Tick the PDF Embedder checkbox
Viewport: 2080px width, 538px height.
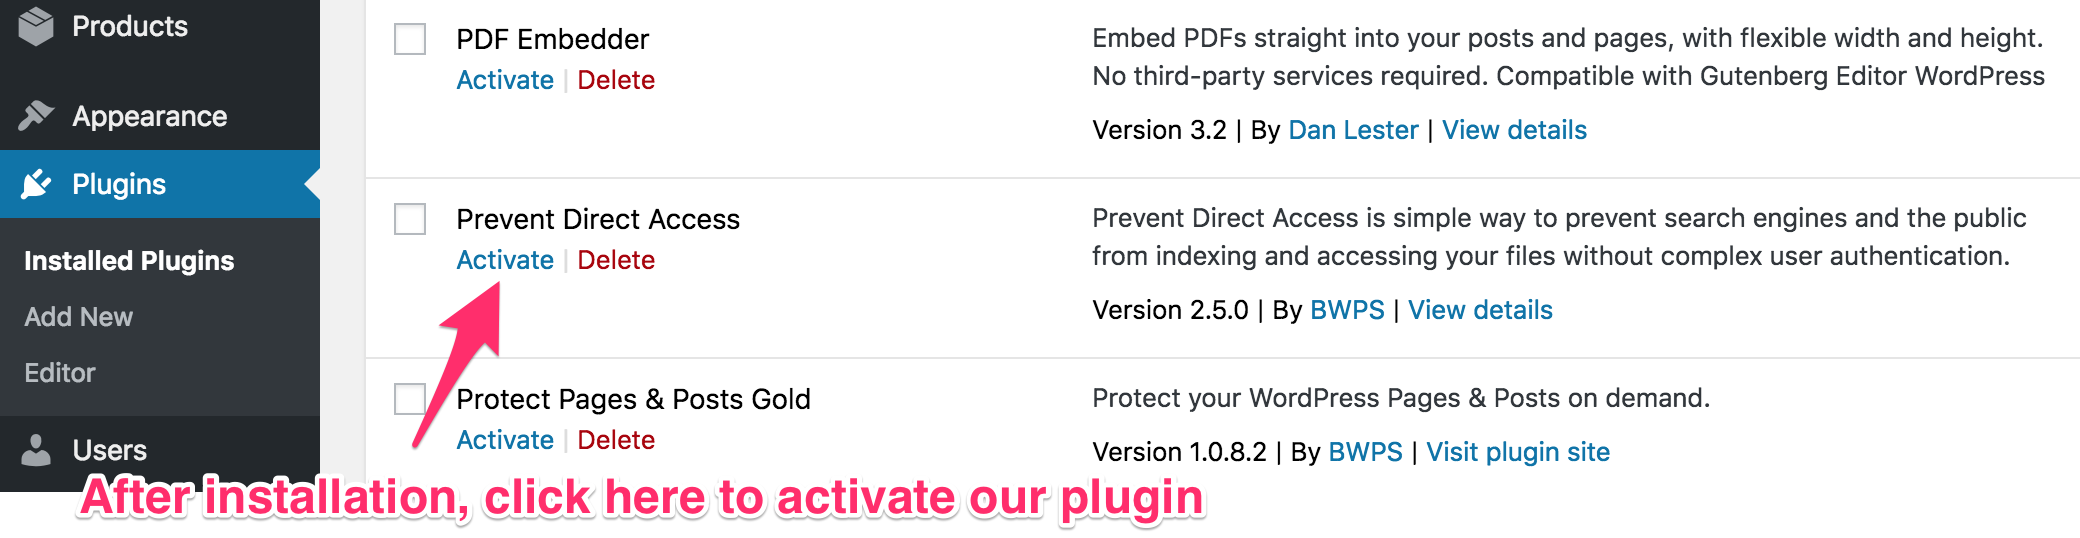point(410,39)
